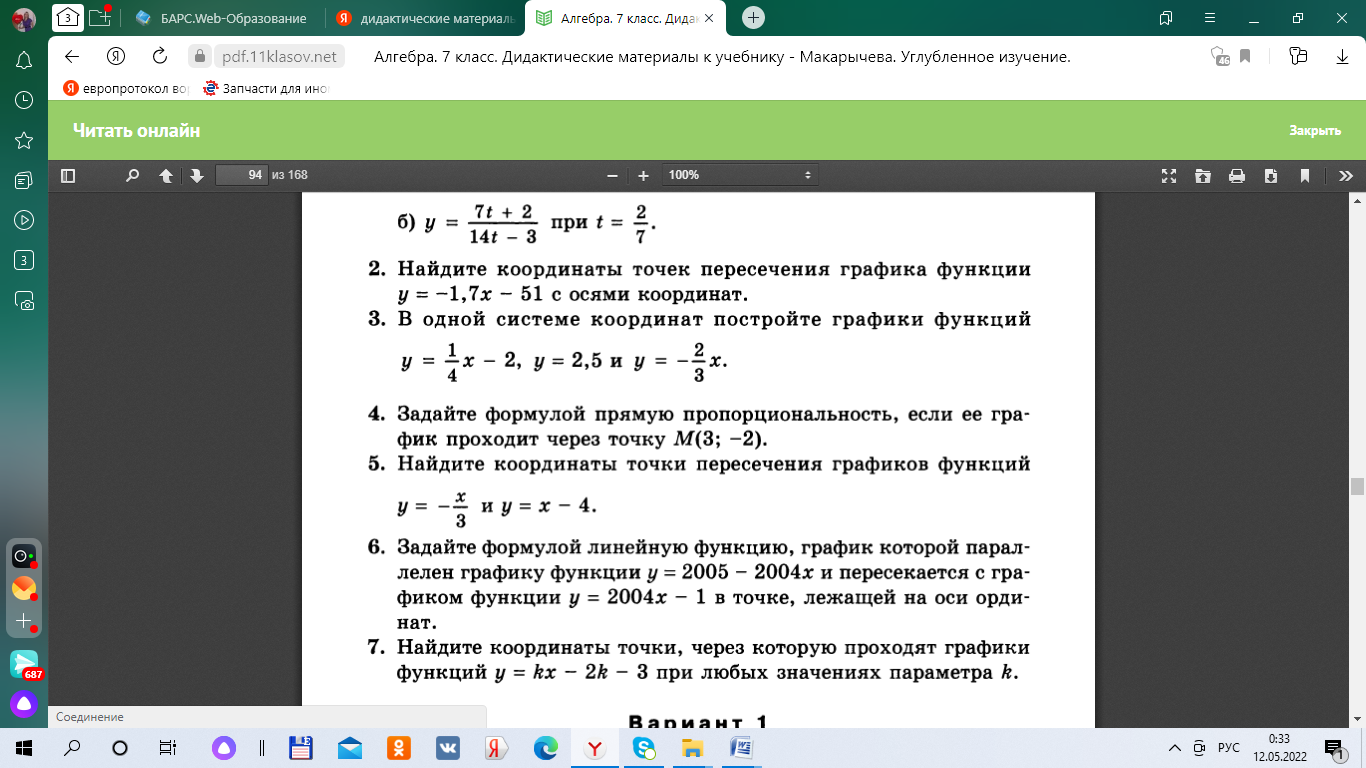Open the Yandex home button

[x=116, y=56]
